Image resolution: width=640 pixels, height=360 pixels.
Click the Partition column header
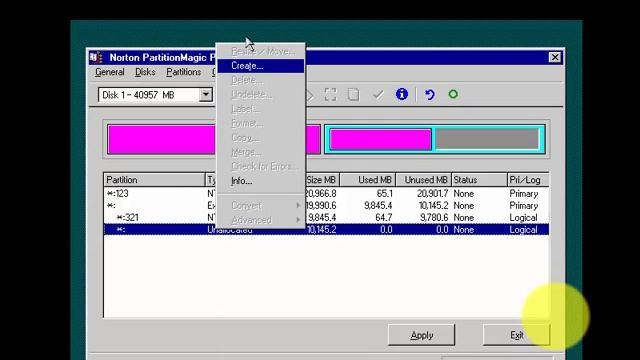pos(154,180)
